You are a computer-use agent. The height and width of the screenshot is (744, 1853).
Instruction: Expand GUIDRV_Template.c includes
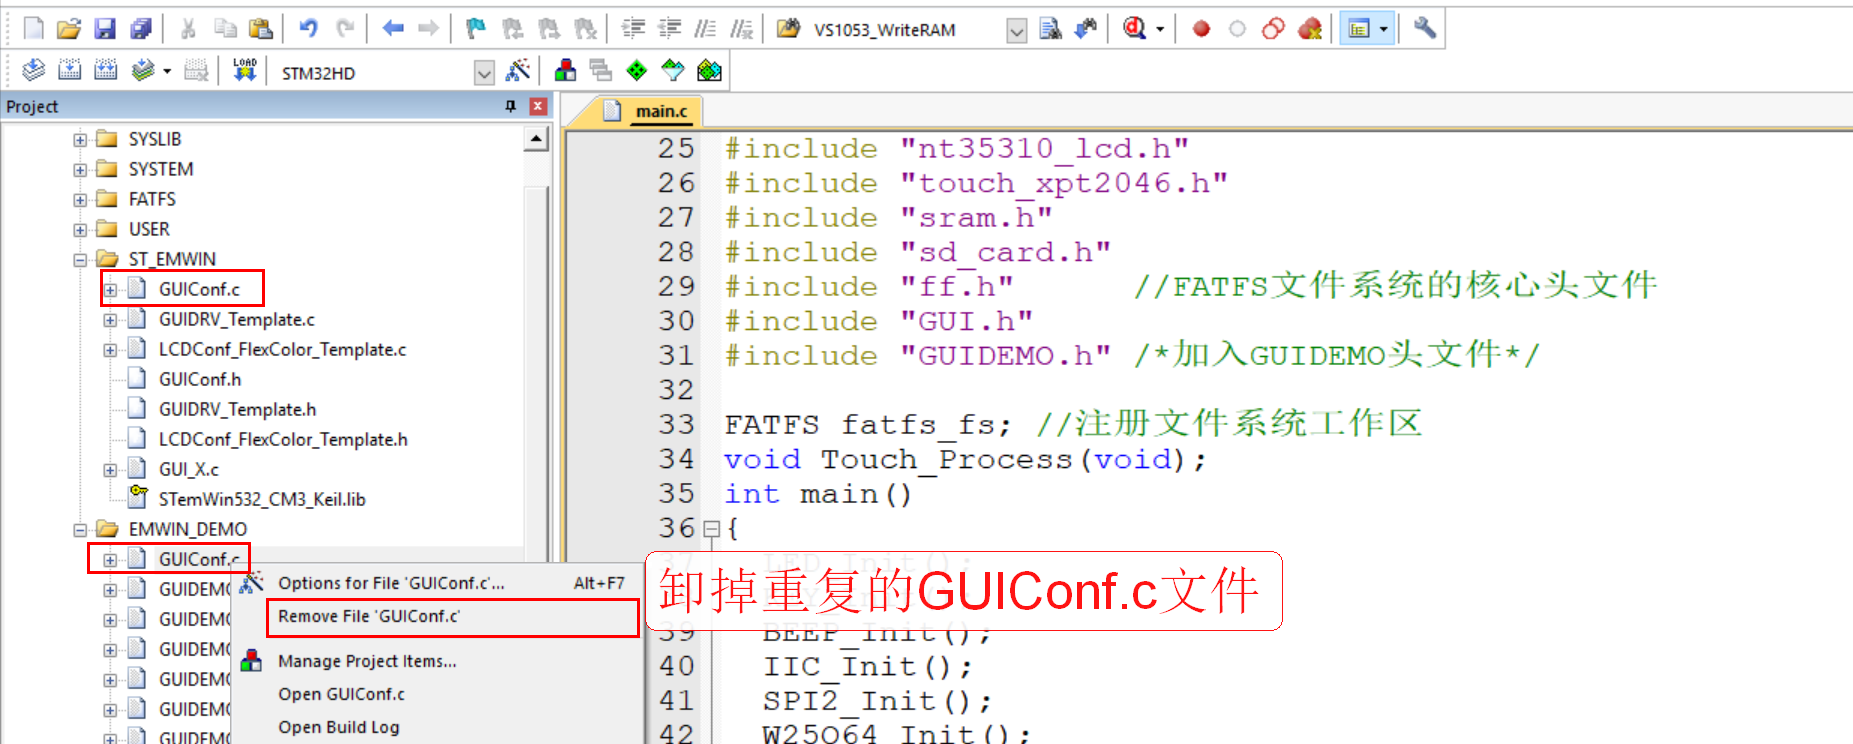tap(110, 320)
